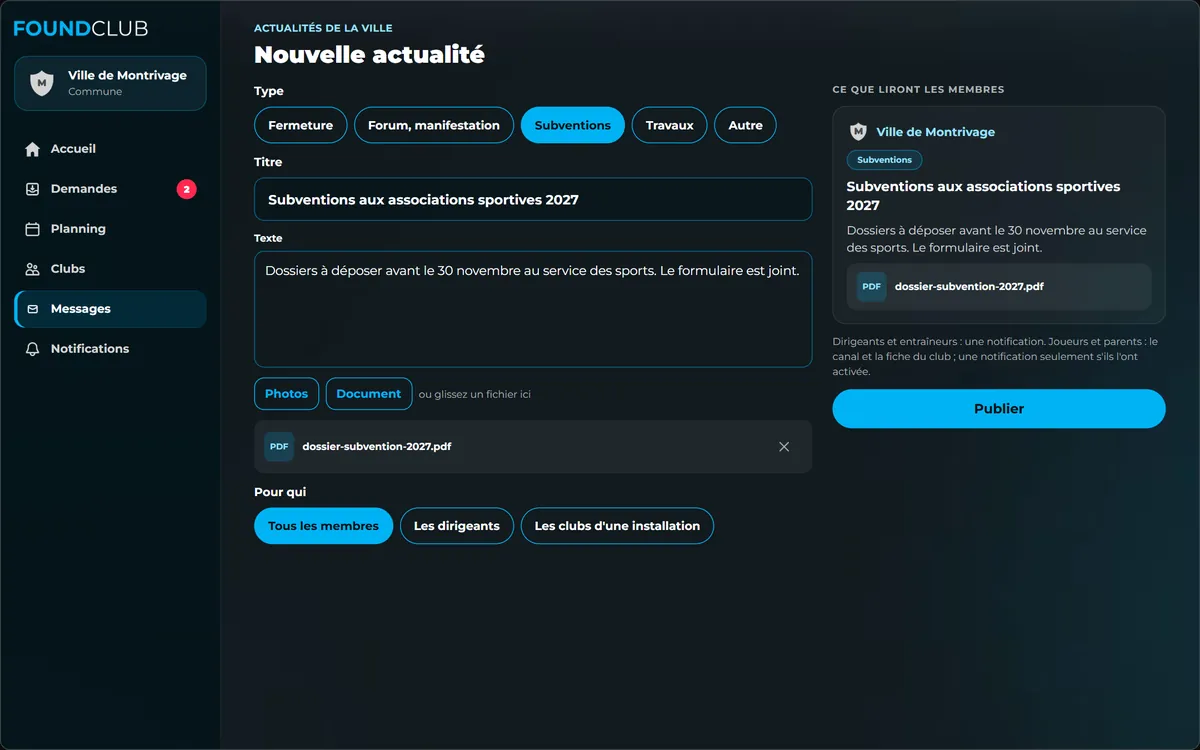Viewport: 1200px width, 750px height.
Task: Click the notification note about Dirigeants et entraîneurs
Action: (995, 356)
